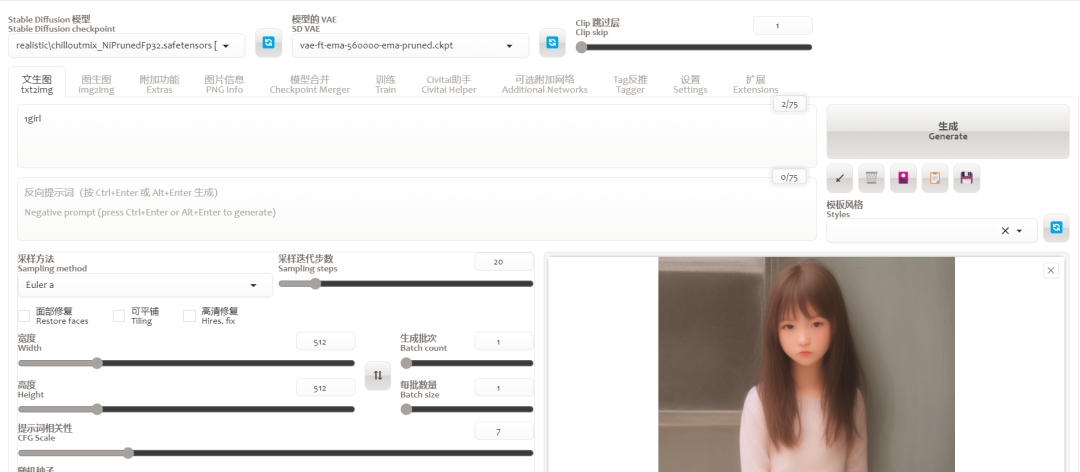Click the Batch size value field
Image resolution: width=1080 pixels, height=472 pixels.
504,388
